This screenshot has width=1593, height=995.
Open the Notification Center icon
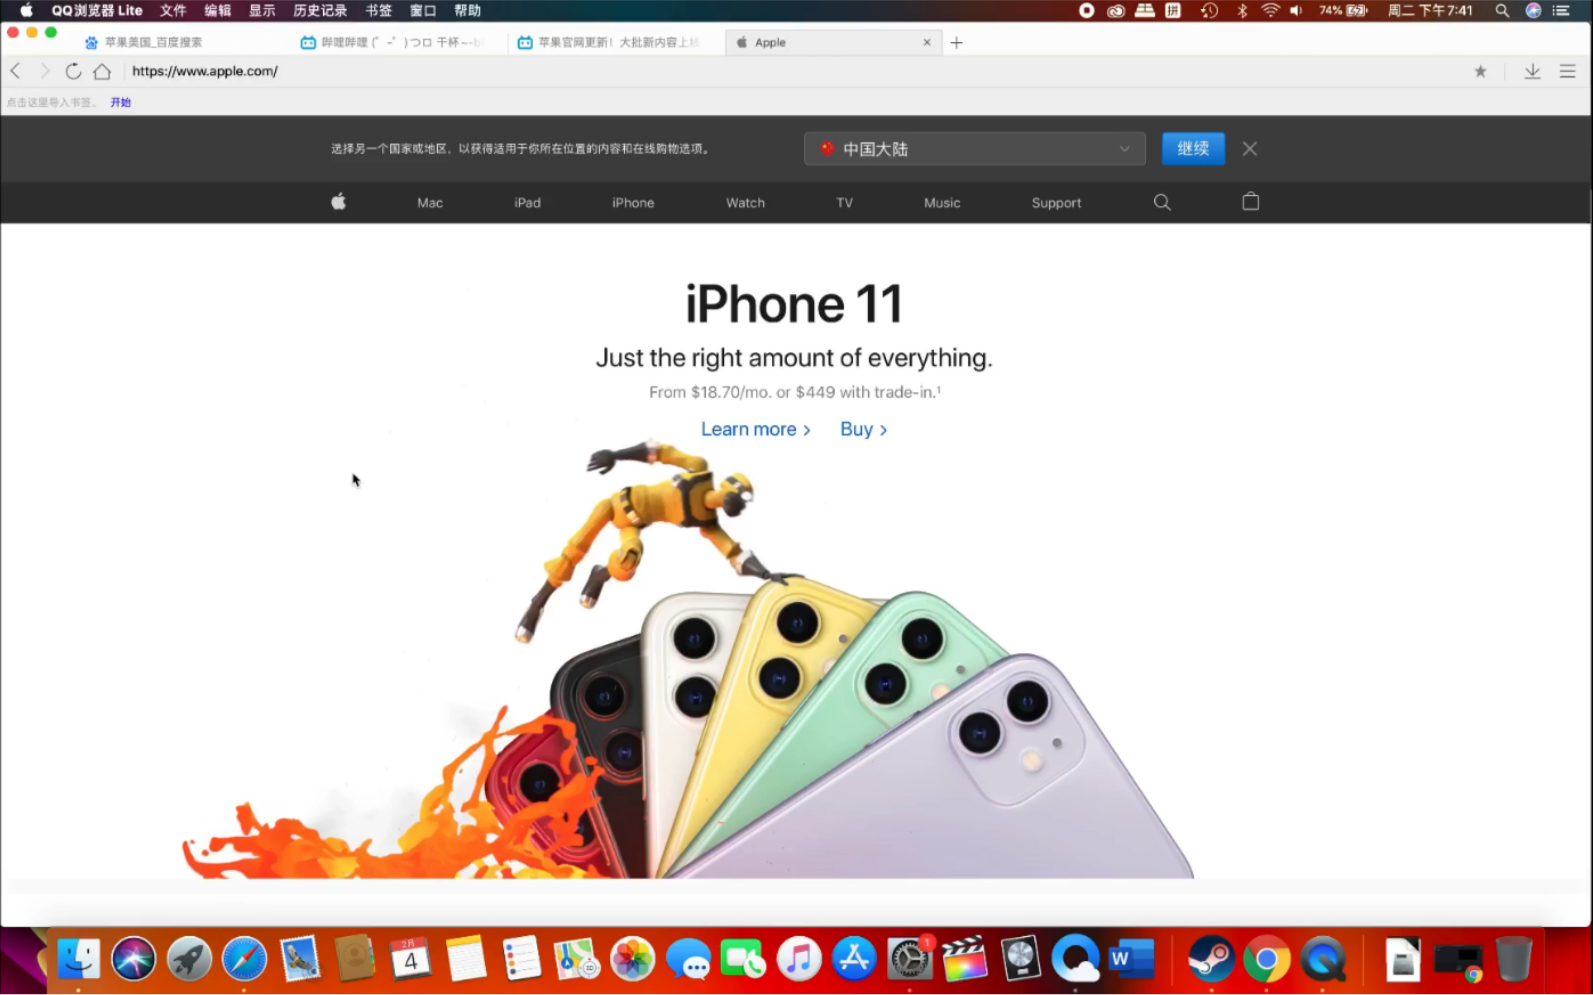pyautogui.click(x=1561, y=10)
